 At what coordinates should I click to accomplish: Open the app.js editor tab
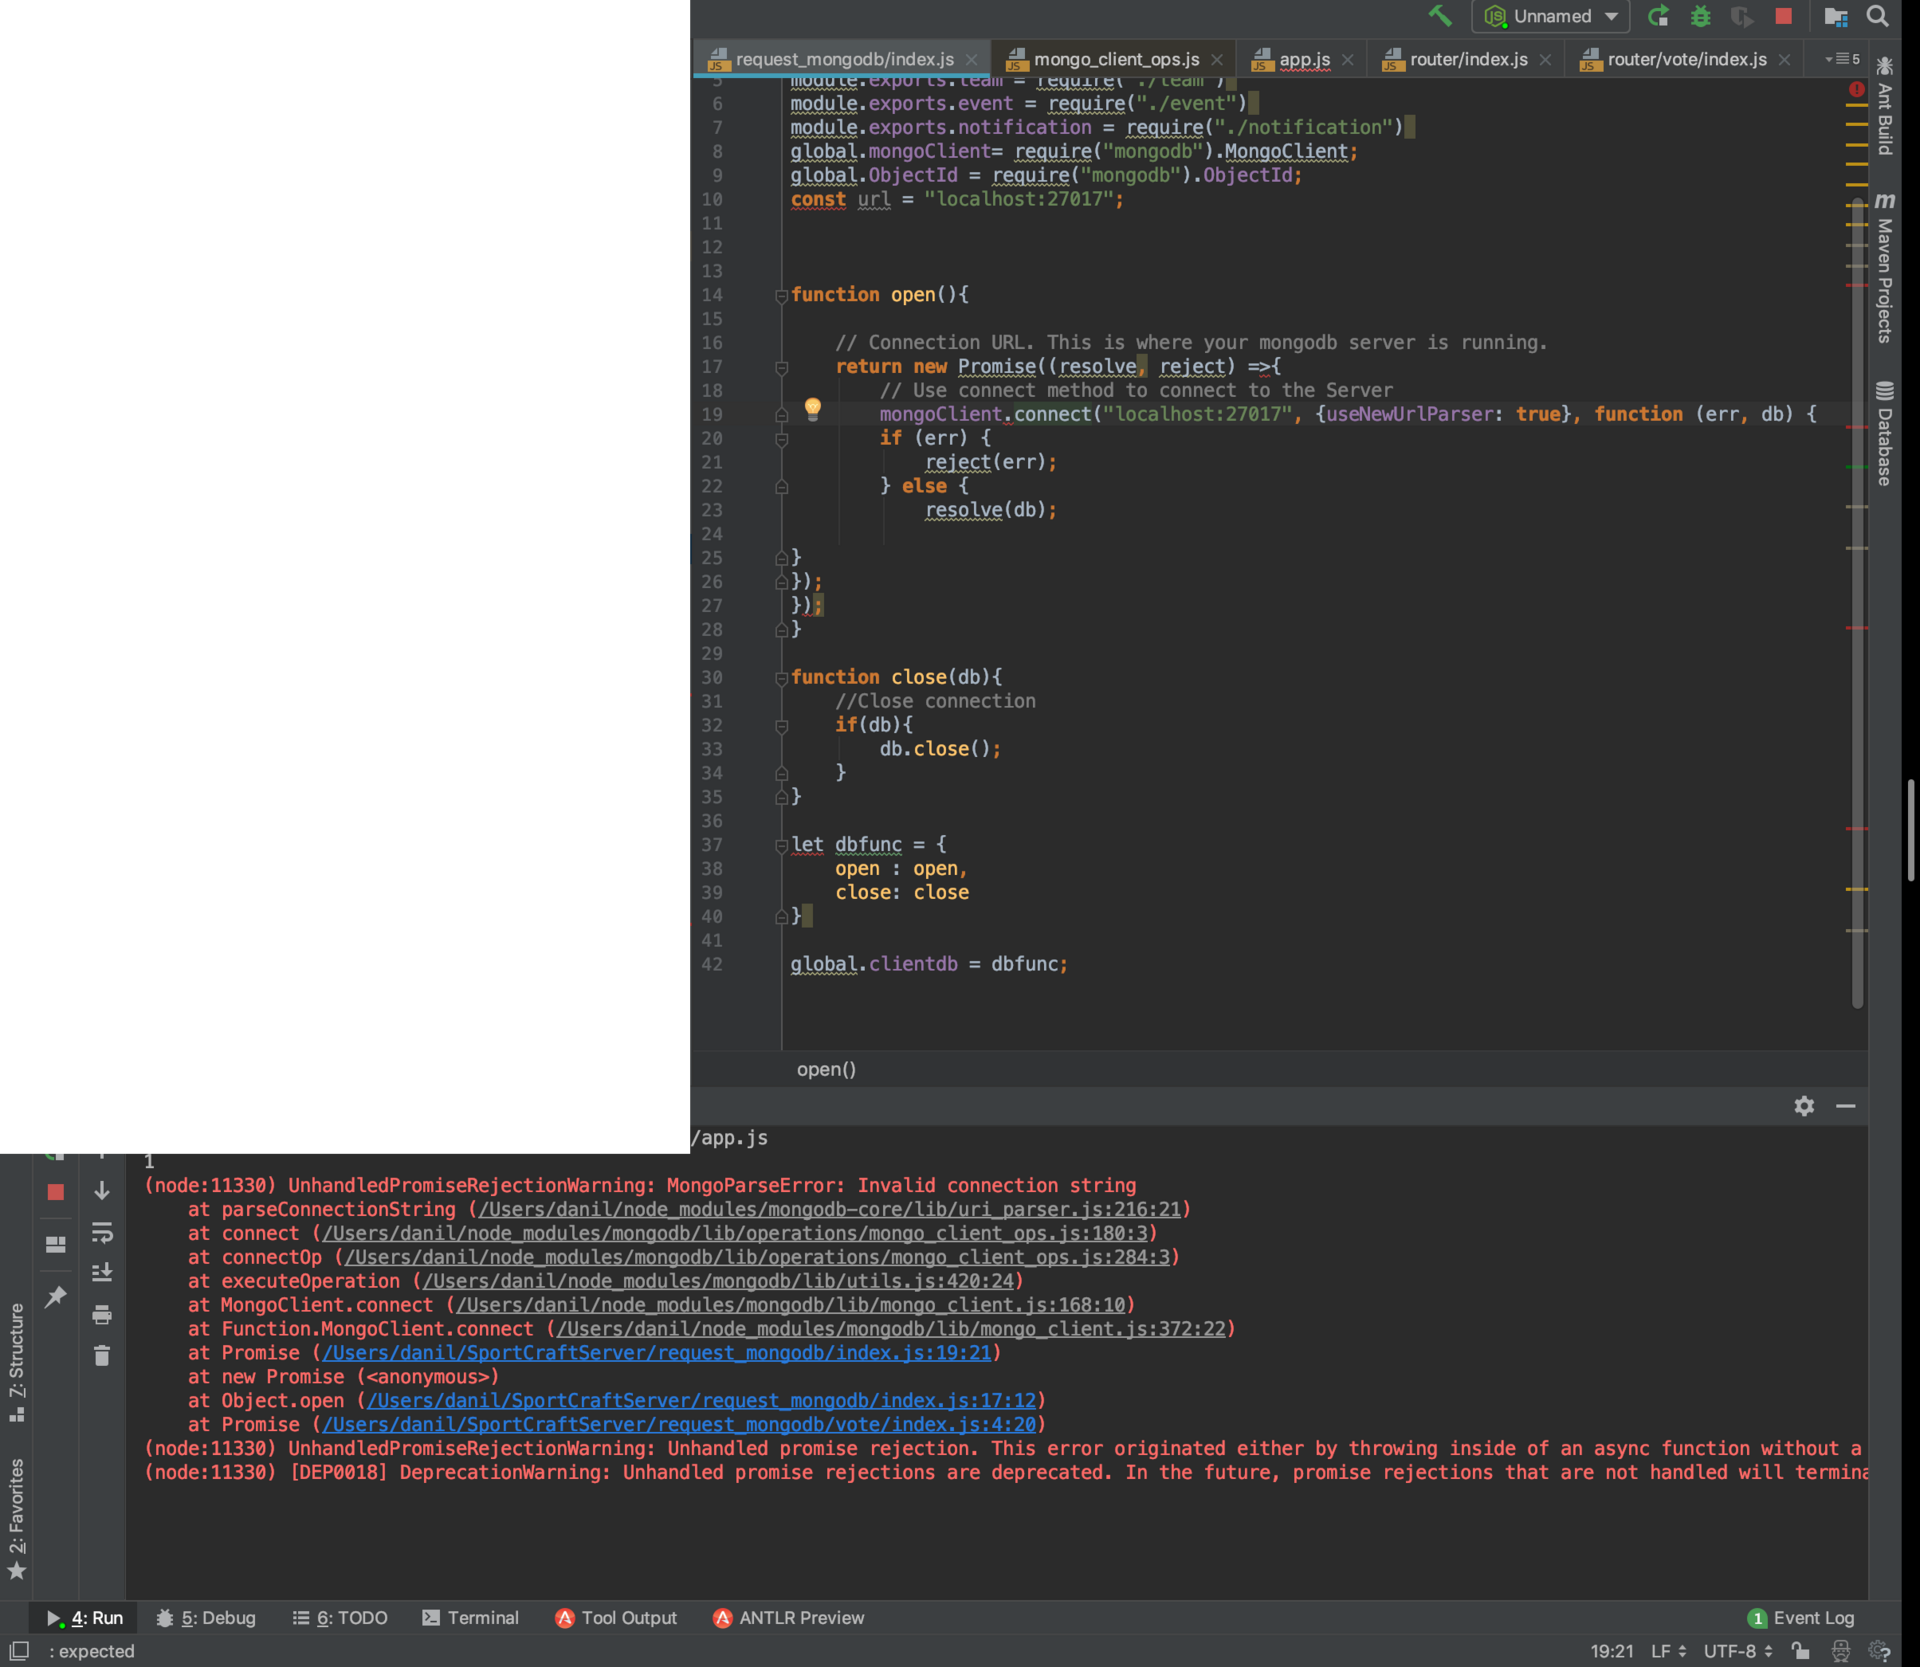(1304, 59)
